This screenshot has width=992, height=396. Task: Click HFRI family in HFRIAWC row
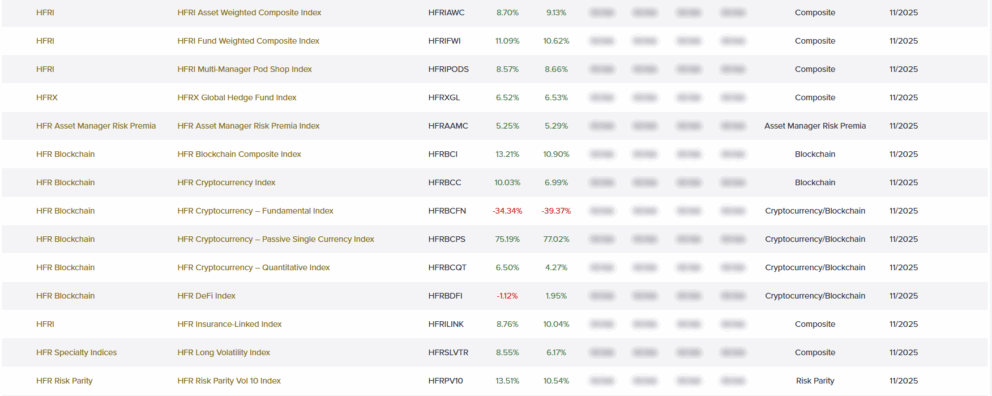coord(45,13)
